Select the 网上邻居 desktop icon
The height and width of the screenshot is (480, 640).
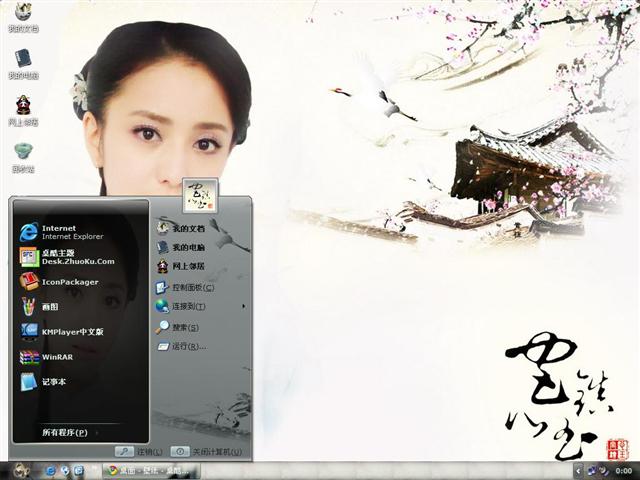click(x=23, y=111)
